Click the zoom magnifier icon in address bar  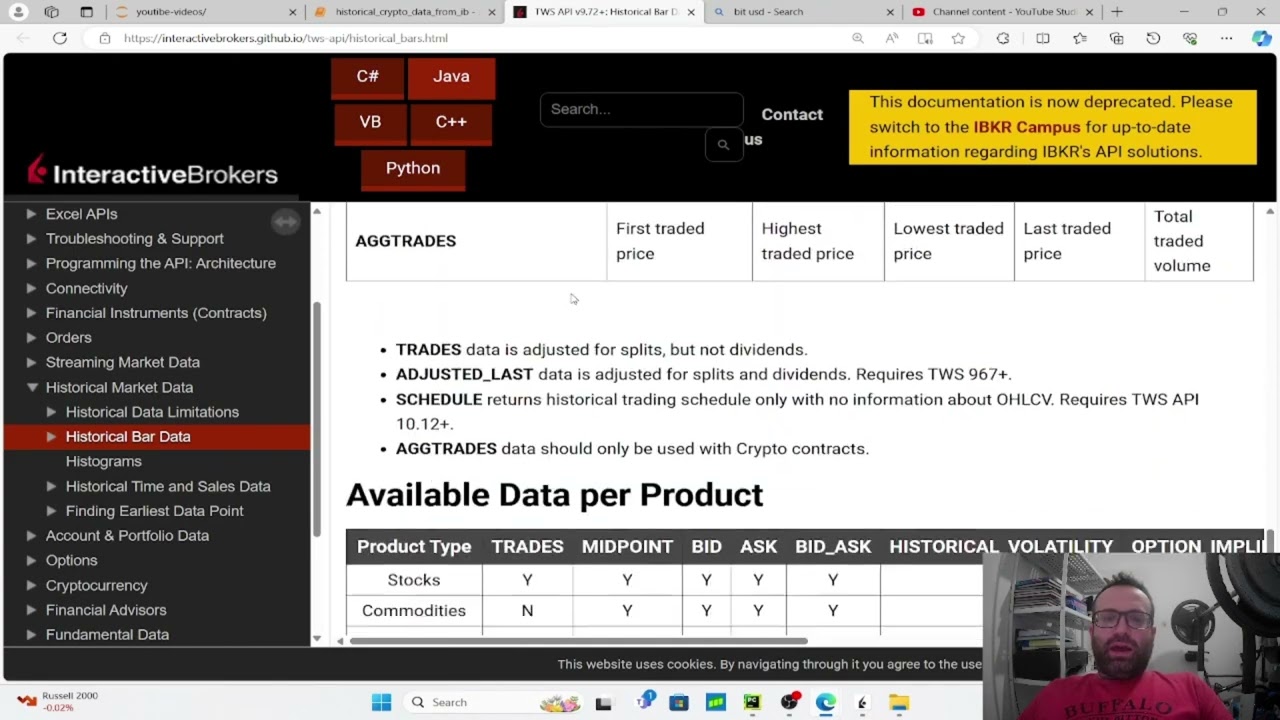[858, 38]
